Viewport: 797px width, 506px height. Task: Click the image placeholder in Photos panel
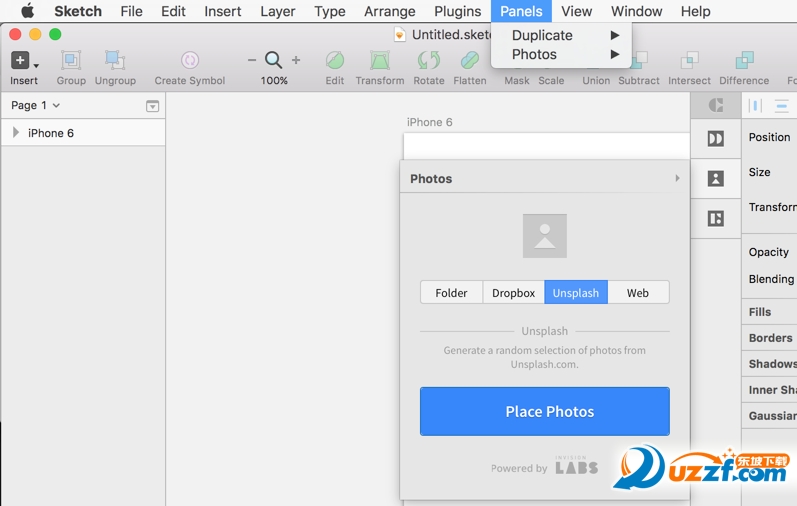[x=544, y=236]
